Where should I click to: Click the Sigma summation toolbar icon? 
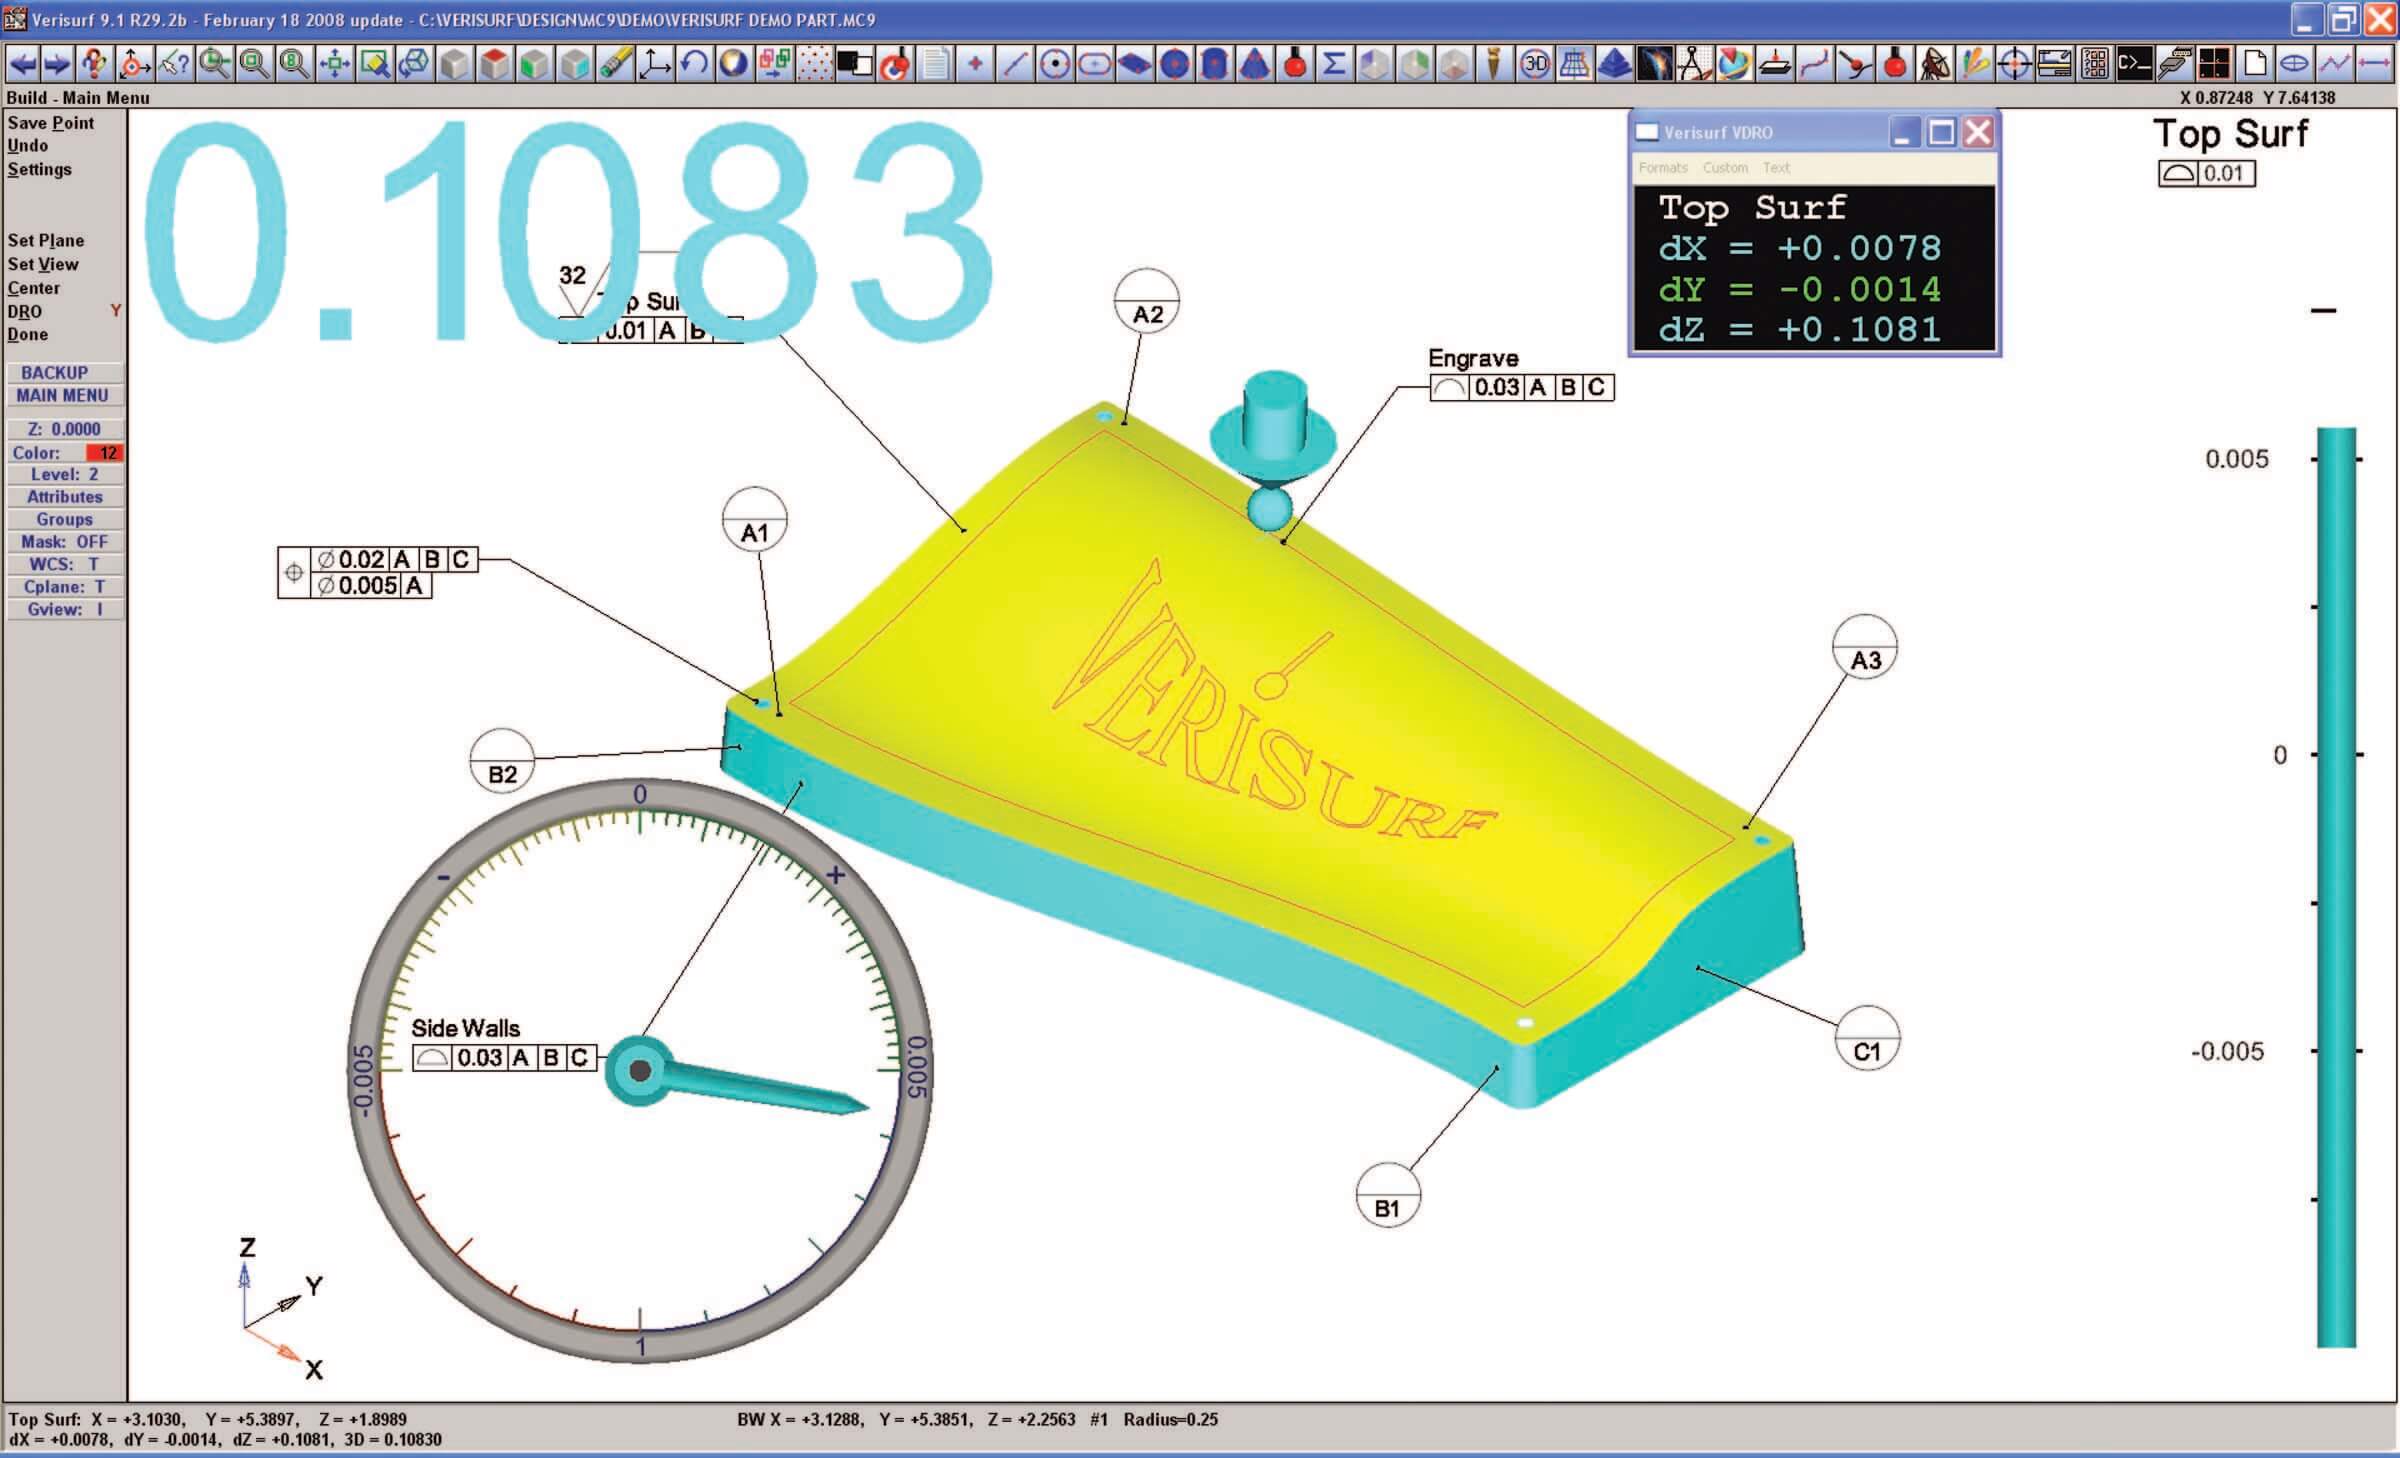(1334, 65)
